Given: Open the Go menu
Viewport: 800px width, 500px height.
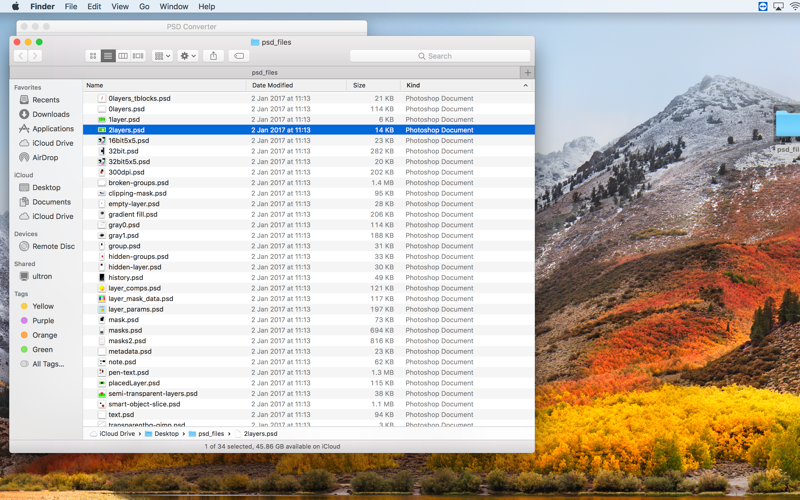Looking at the screenshot, I should coord(144,7).
